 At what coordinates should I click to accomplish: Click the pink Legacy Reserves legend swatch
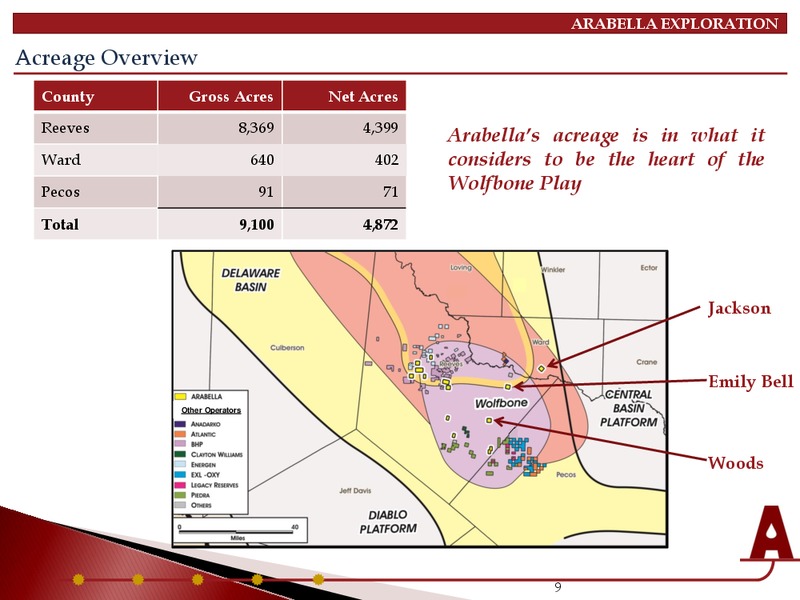point(180,485)
